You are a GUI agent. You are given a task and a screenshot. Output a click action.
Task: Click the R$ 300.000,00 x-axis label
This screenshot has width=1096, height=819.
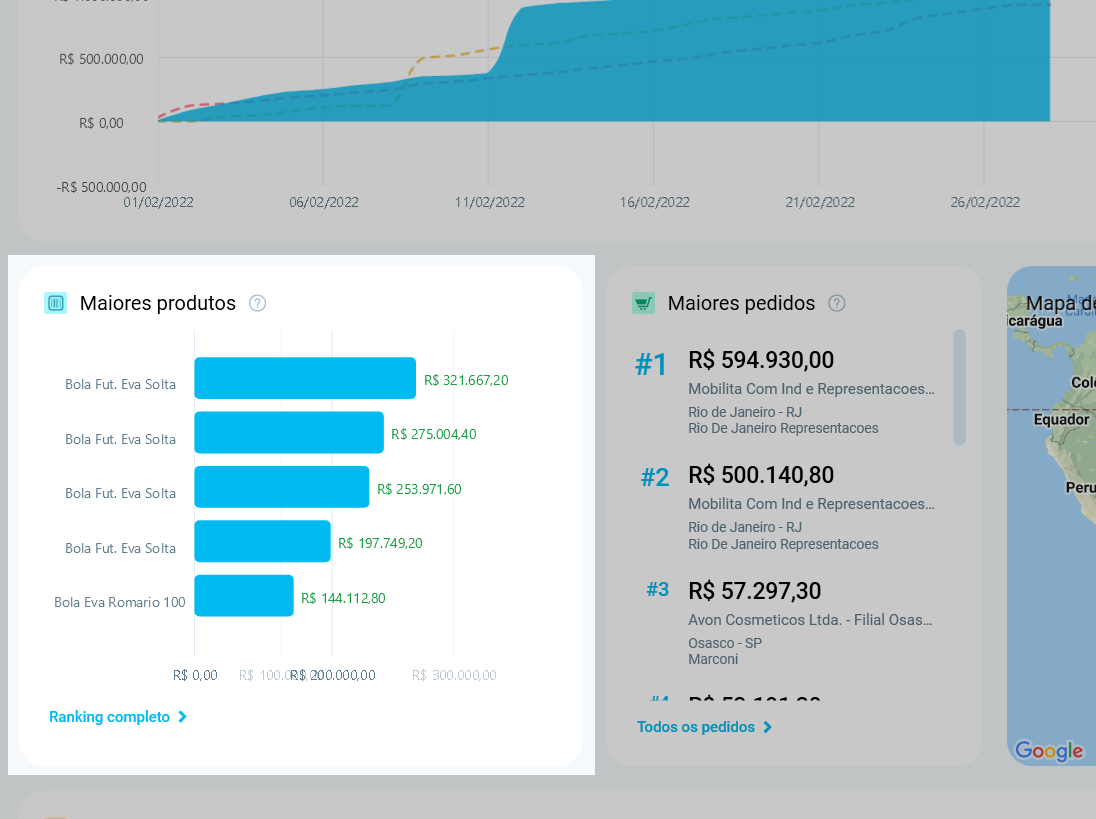(x=454, y=675)
